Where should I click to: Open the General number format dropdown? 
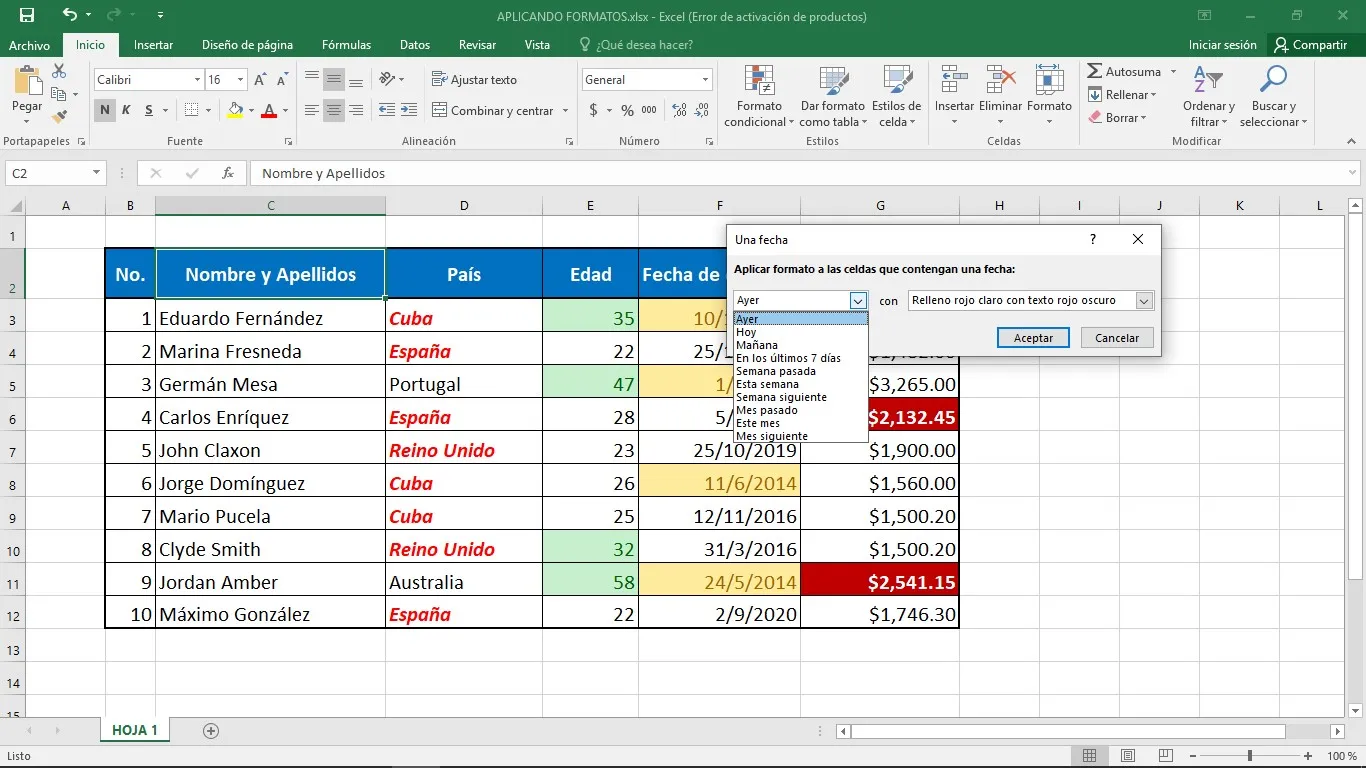click(x=705, y=80)
